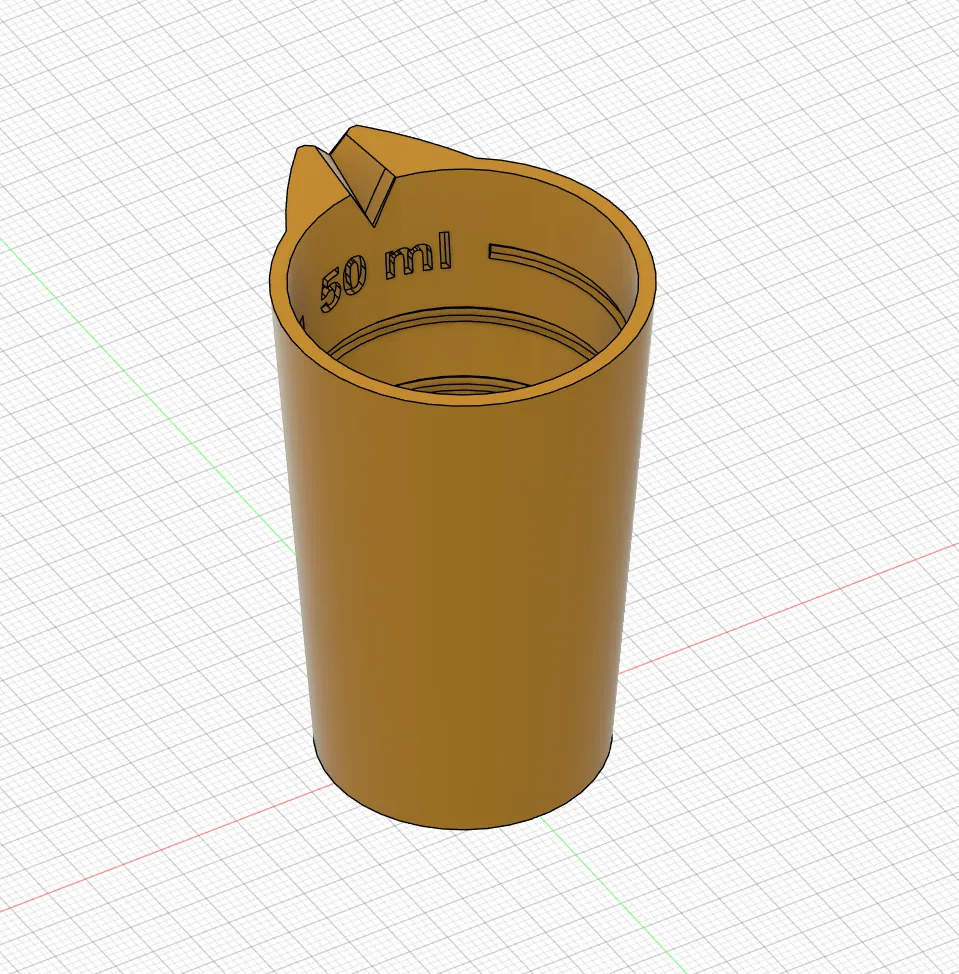Select the embossed "50 ml" text inside cup
The height and width of the screenshot is (974, 959).
pos(385,270)
